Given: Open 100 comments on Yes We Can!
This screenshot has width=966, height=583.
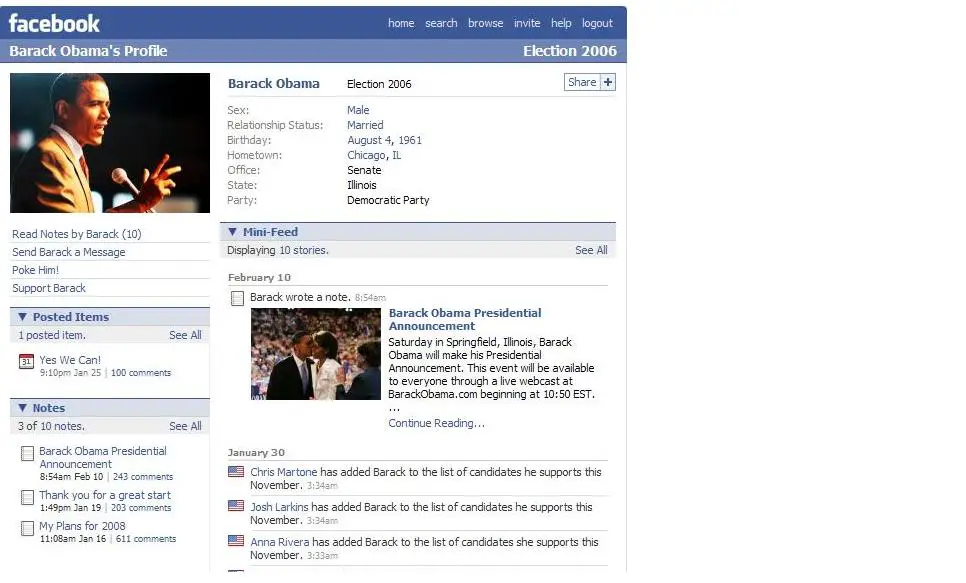Looking at the screenshot, I should [141, 373].
